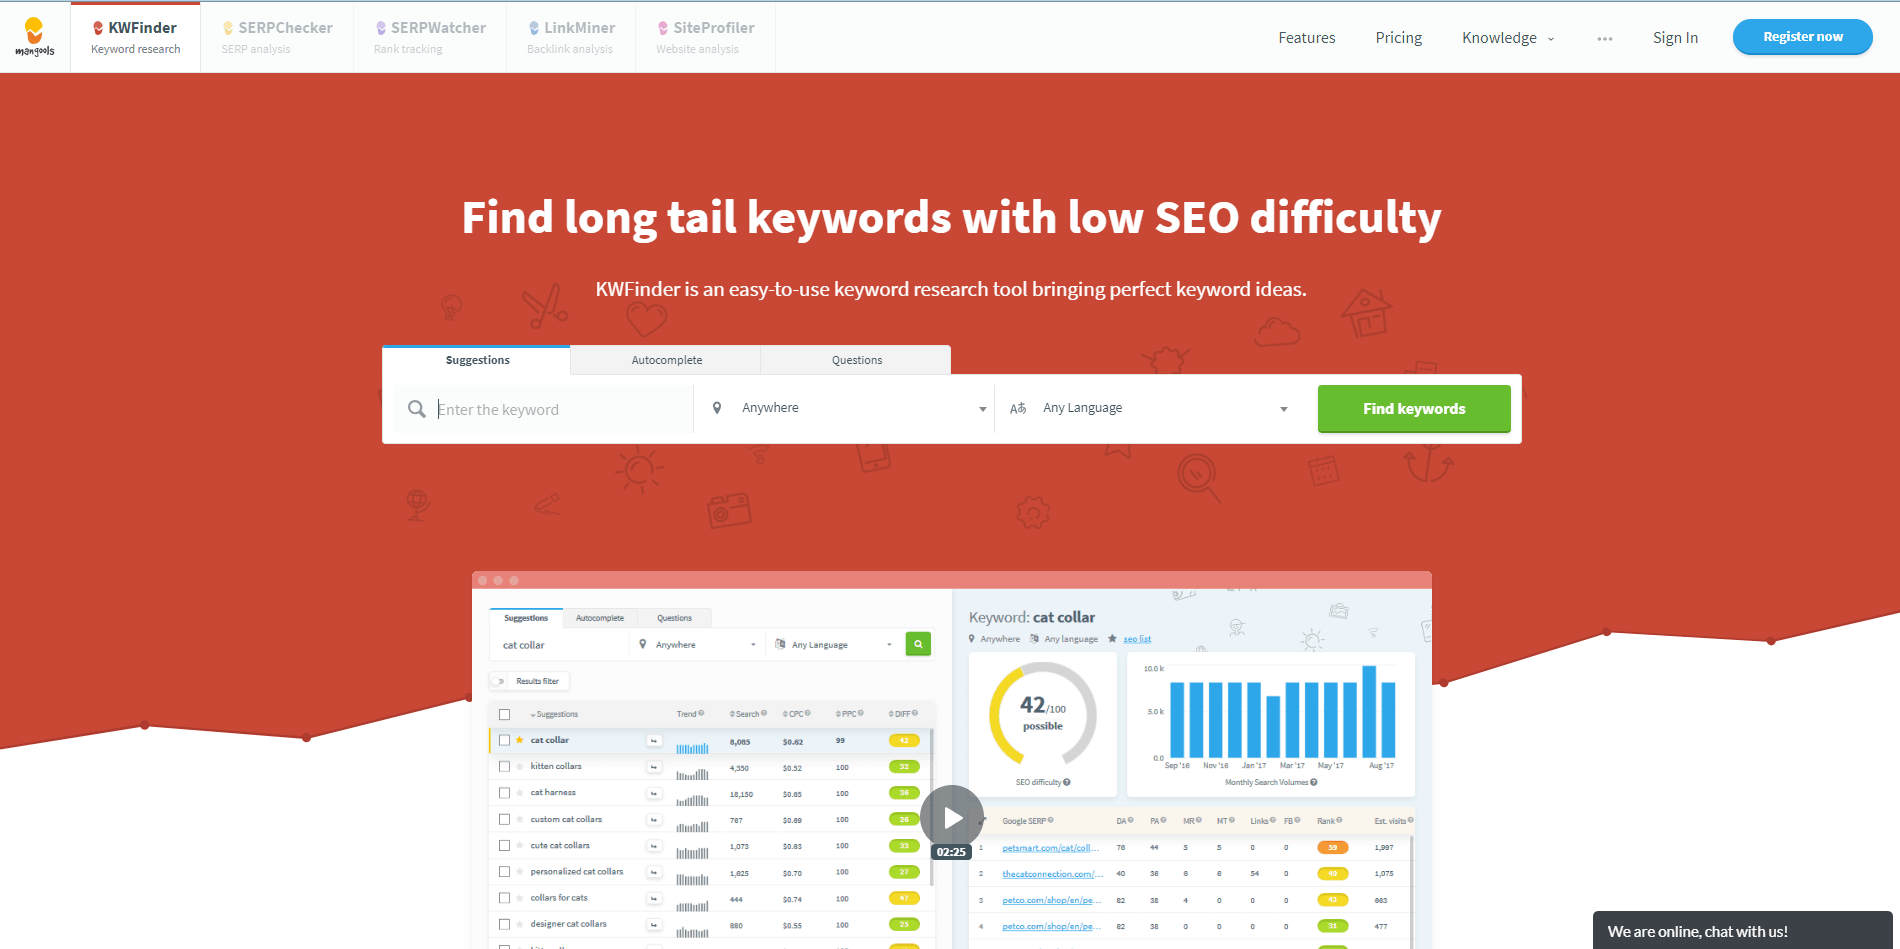
Task: Open the Any Language dropdown
Action: tap(1150, 408)
